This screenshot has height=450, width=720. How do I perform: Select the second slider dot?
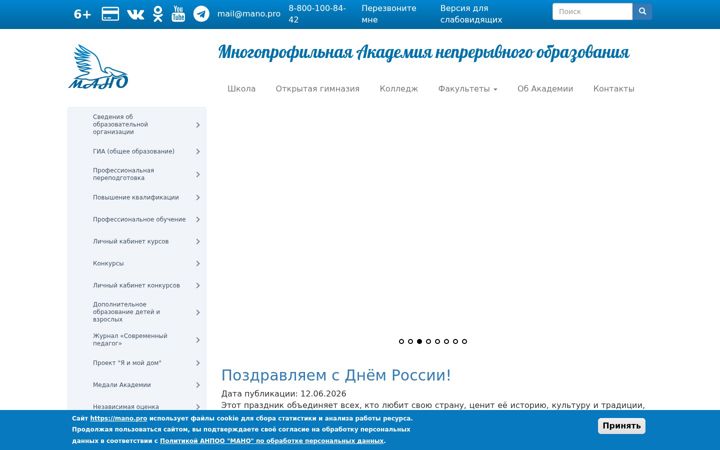[x=411, y=341]
